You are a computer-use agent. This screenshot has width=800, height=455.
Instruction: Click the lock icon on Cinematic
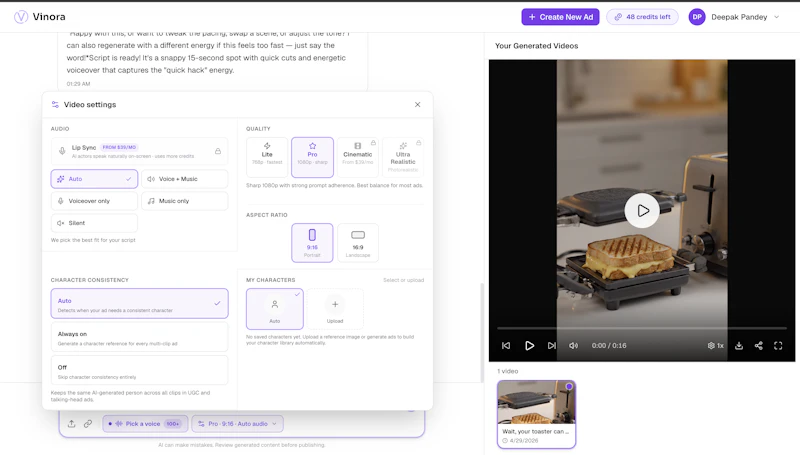click(x=373, y=143)
